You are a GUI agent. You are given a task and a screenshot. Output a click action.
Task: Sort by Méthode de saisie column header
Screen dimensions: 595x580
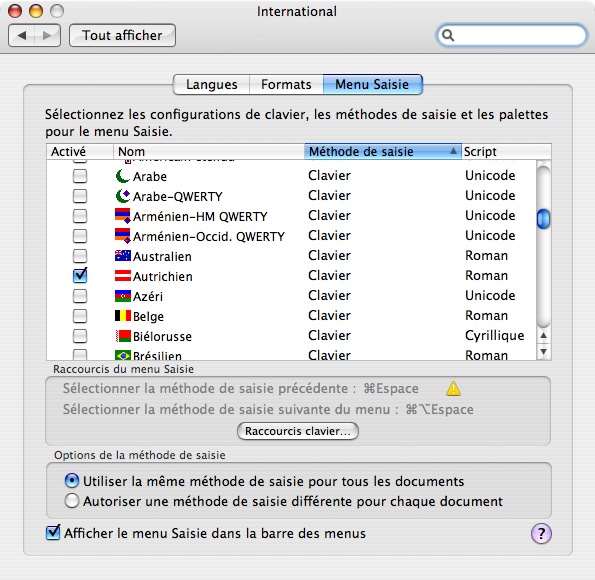pos(383,151)
